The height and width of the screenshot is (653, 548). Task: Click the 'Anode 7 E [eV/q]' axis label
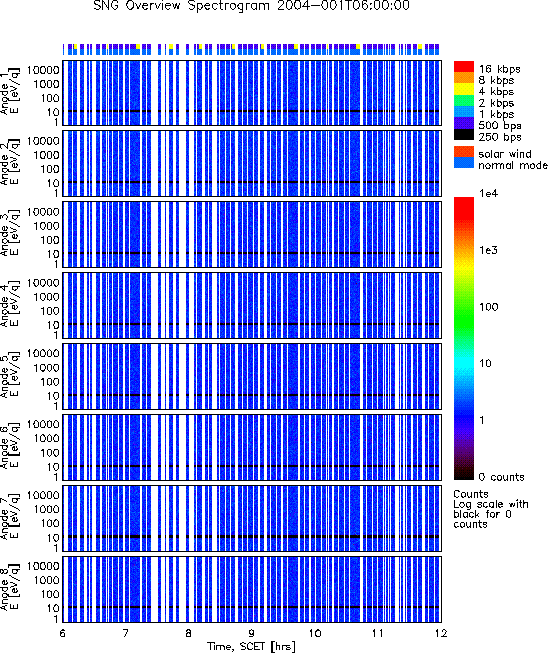point(10,518)
